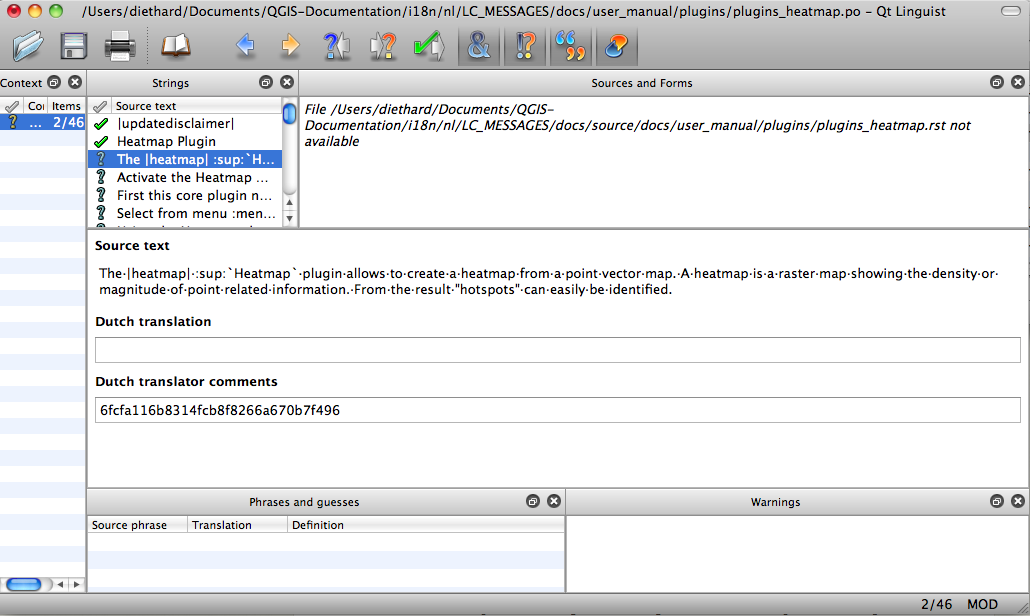Print the translation document

pyautogui.click(x=119, y=45)
